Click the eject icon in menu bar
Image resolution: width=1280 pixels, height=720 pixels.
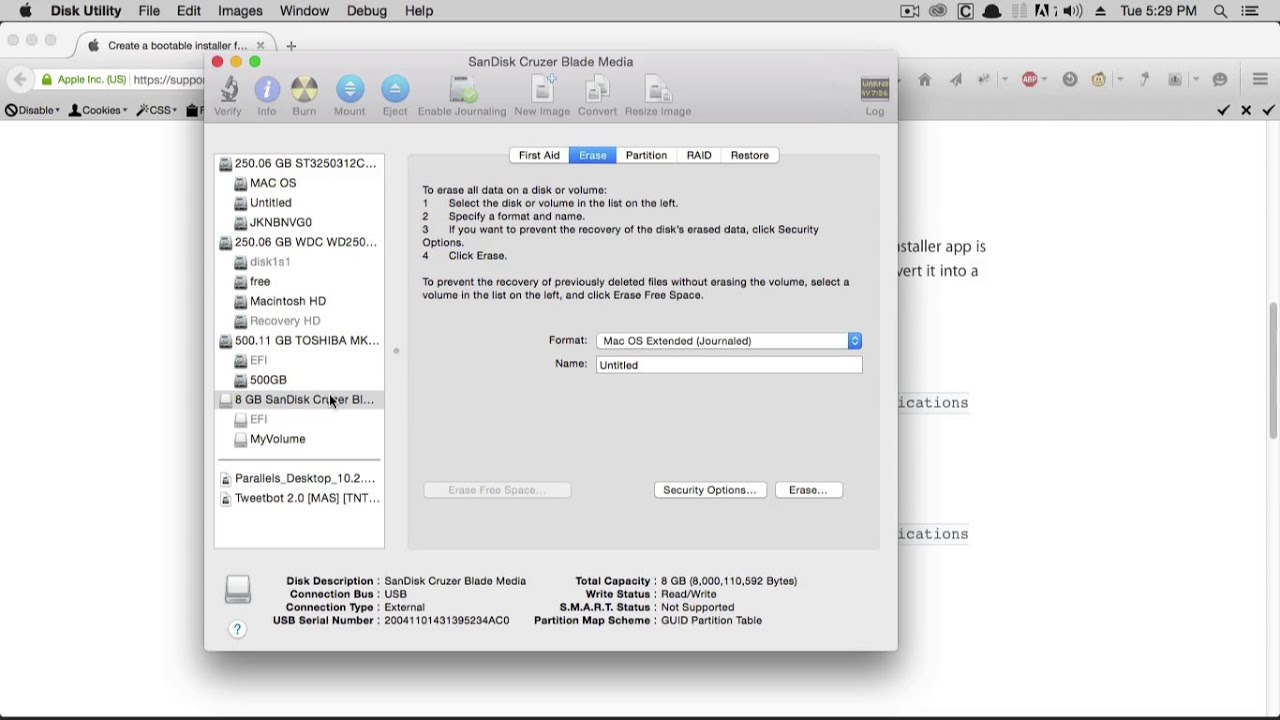coord(1101,11)
